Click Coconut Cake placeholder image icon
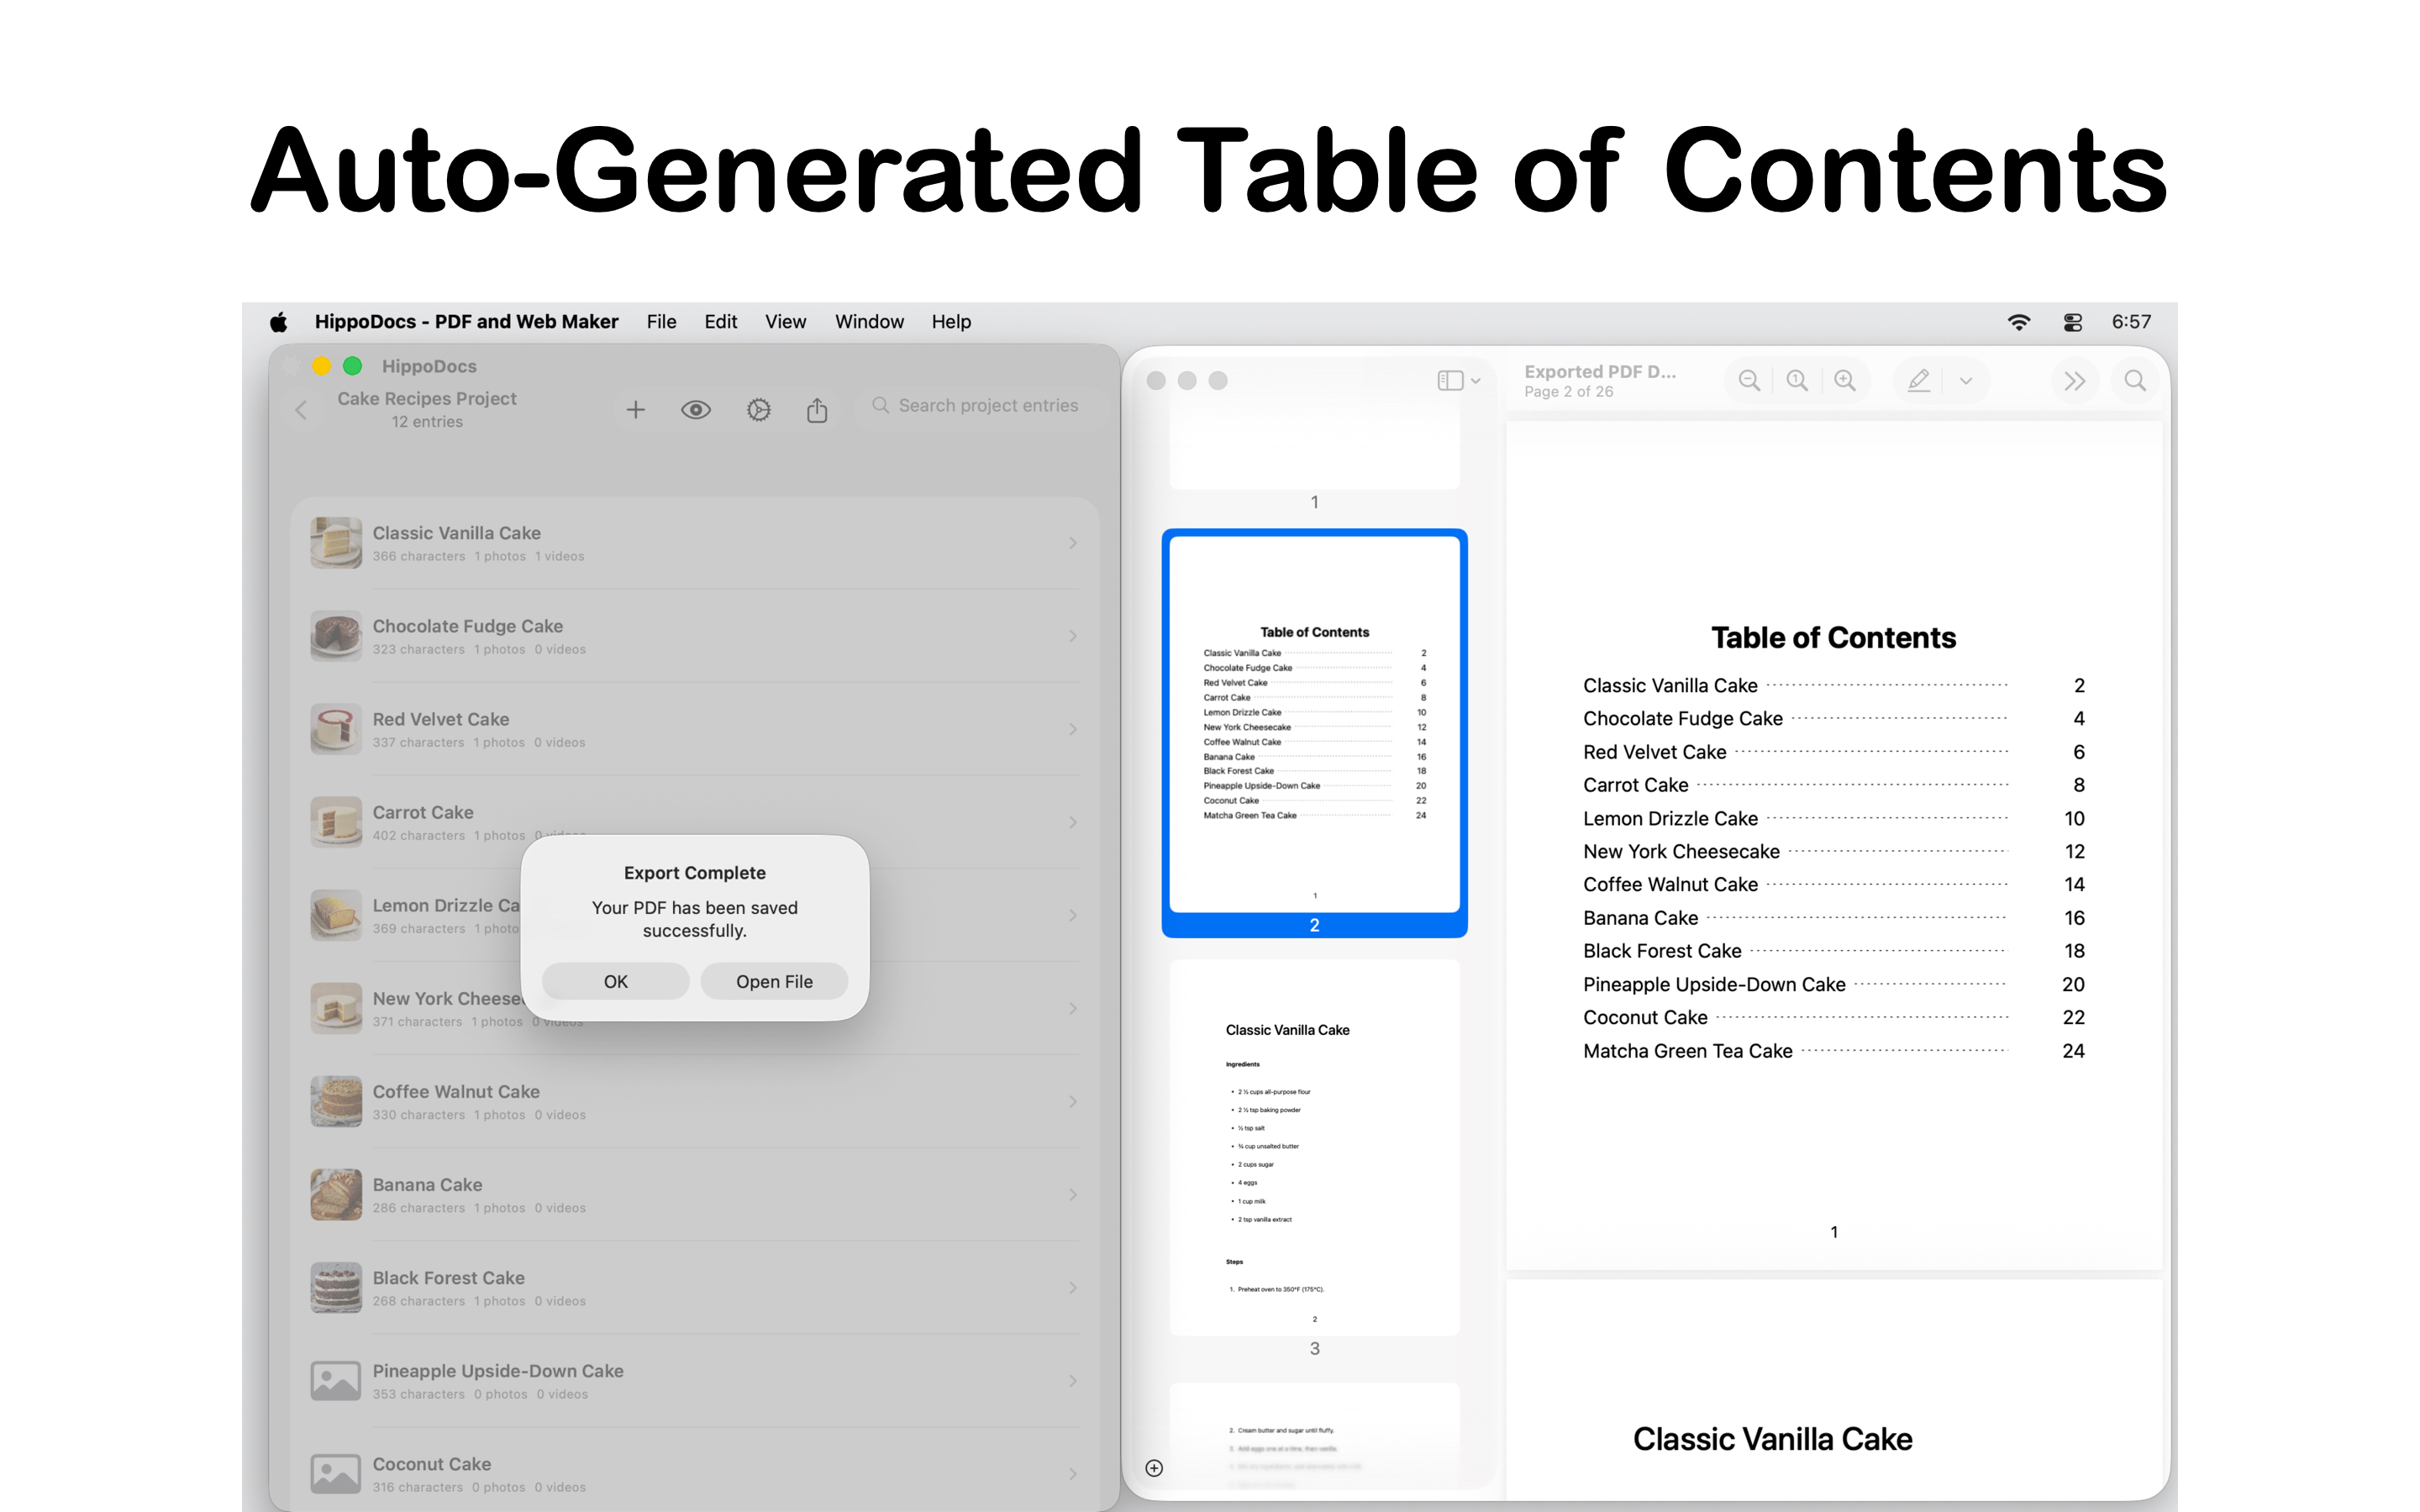Image resolution: width=2420 pixels, height=1512 pixels. click(336, 1473)
